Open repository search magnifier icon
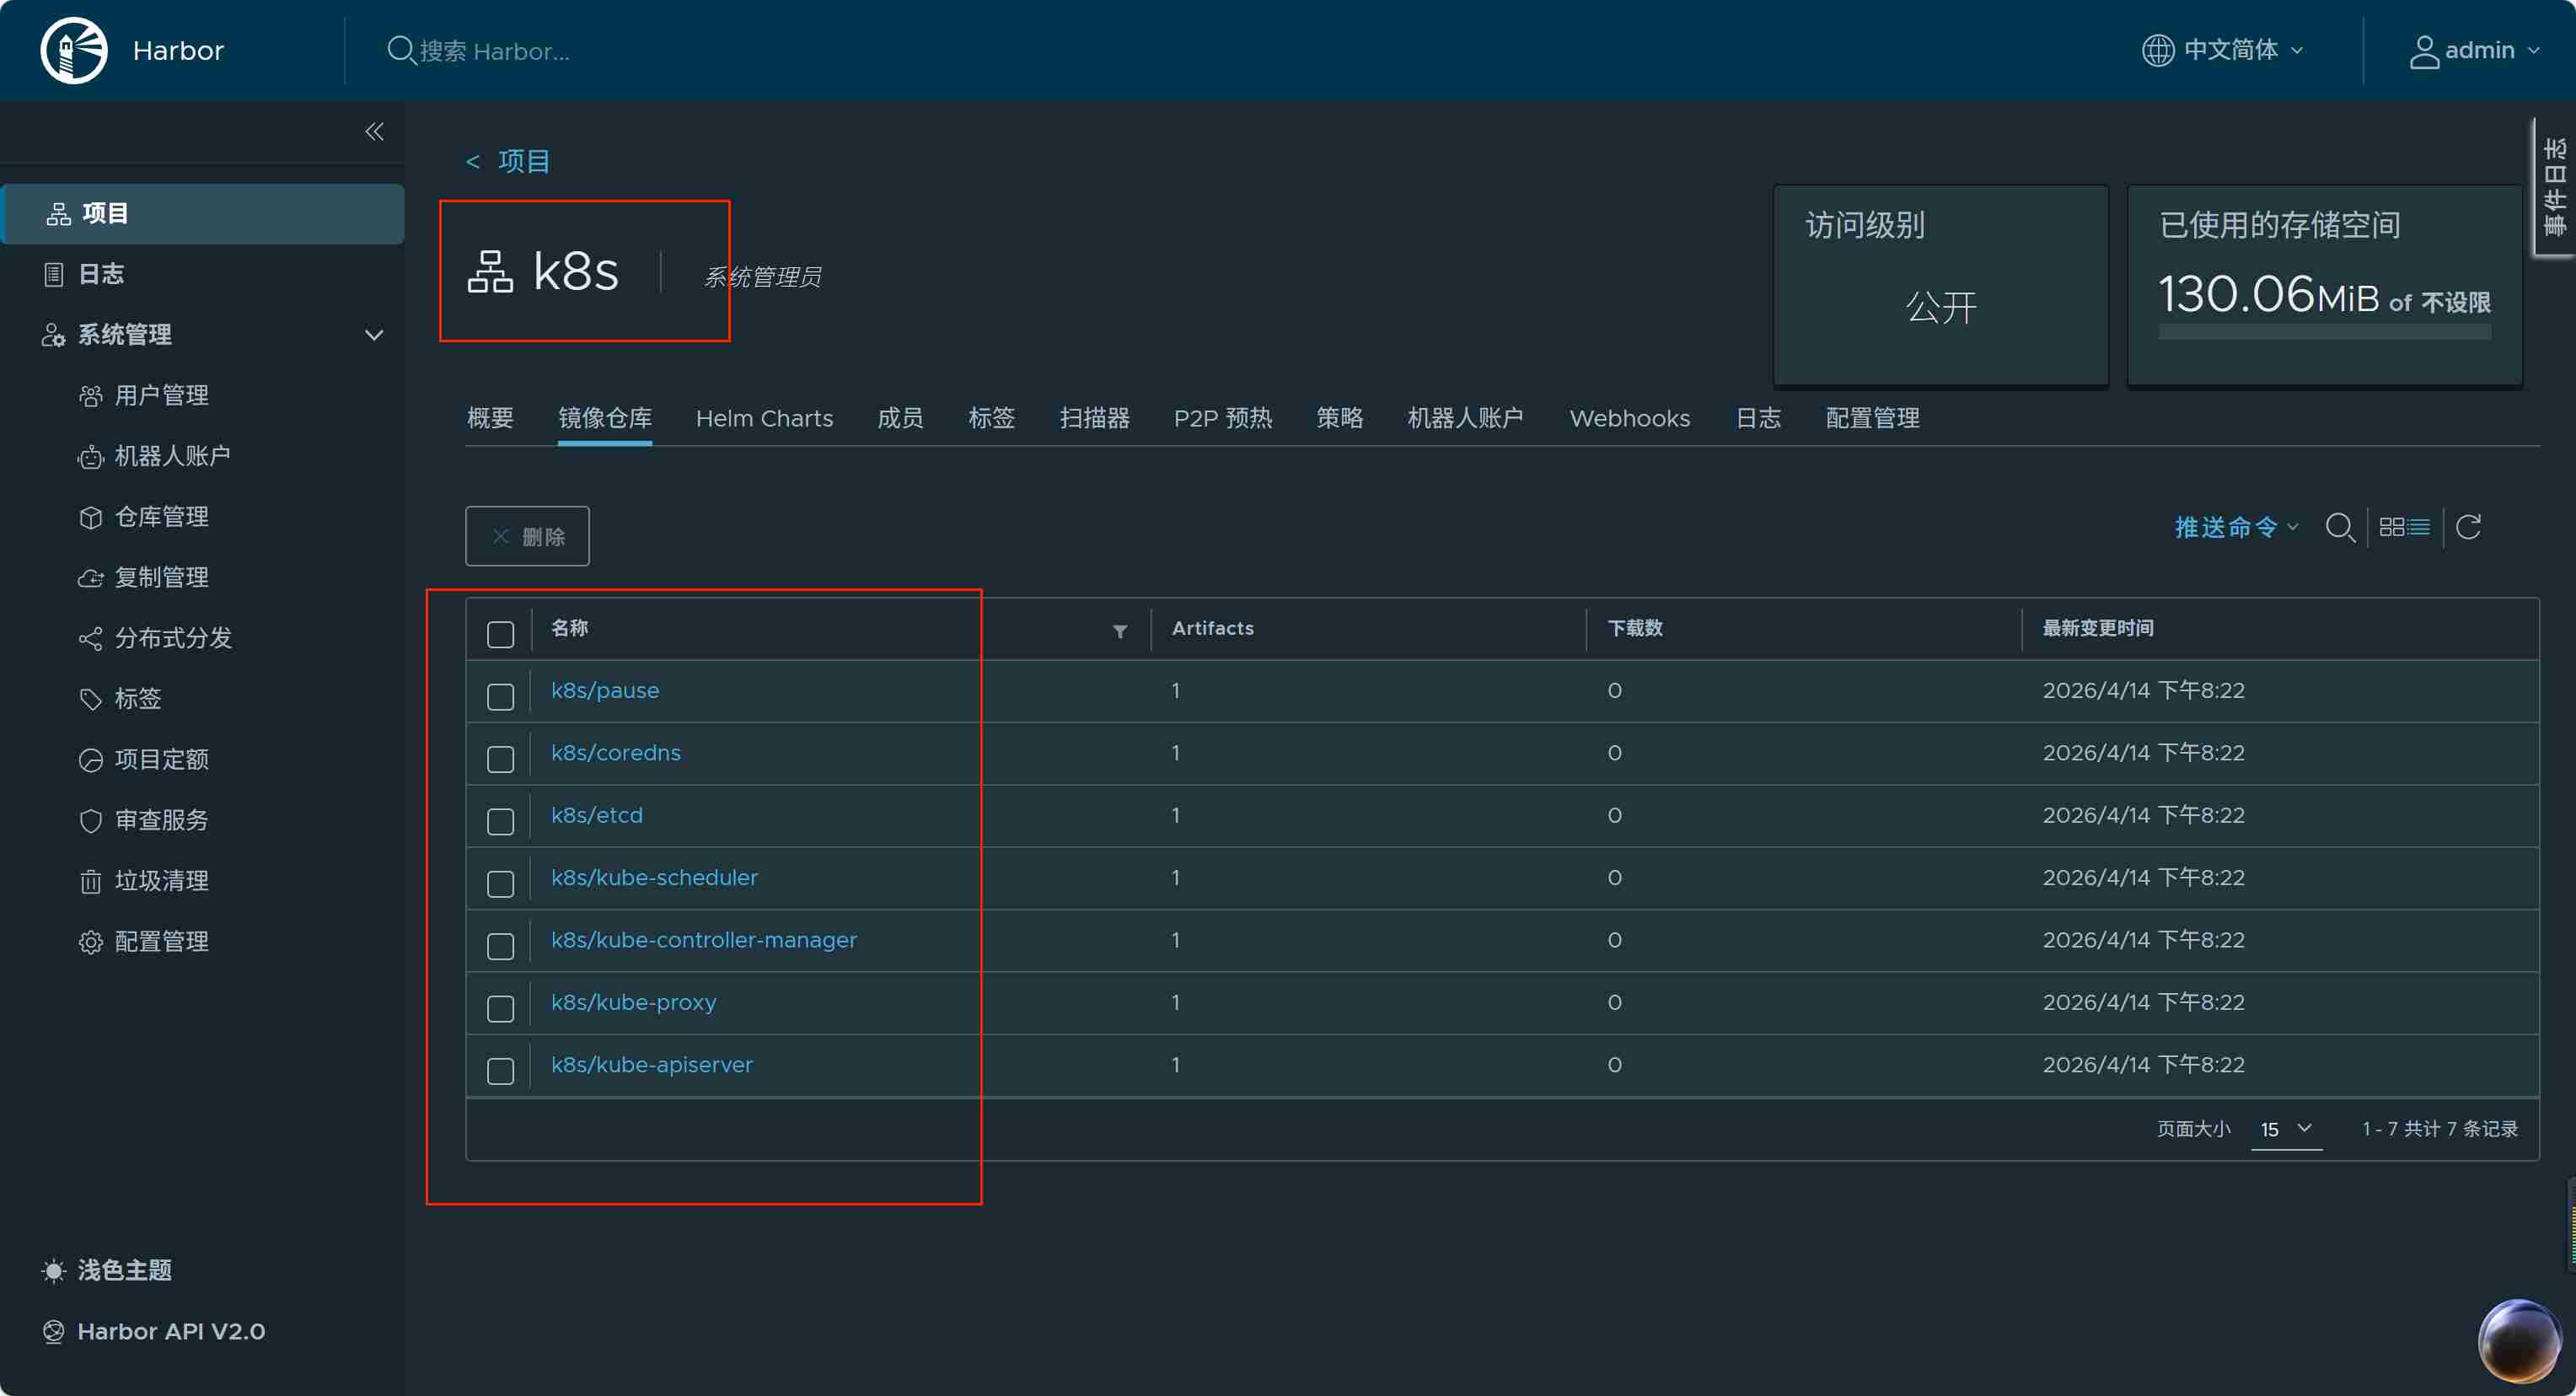2576x1396 pixels. click(2340, 527)
